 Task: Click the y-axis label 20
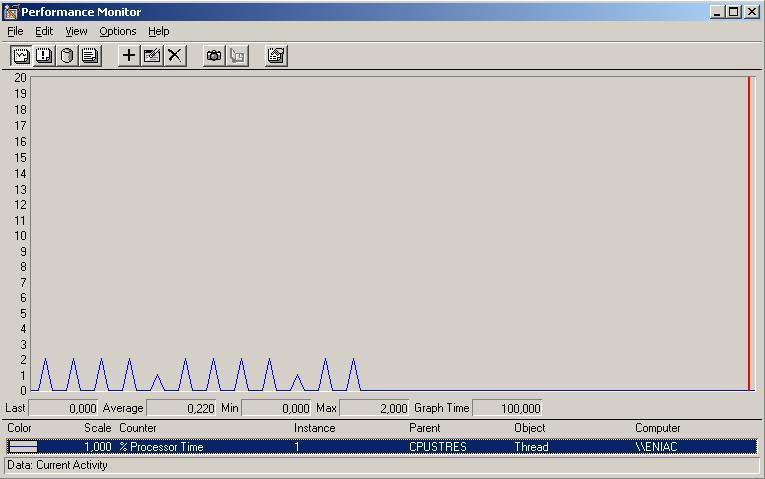20,78
